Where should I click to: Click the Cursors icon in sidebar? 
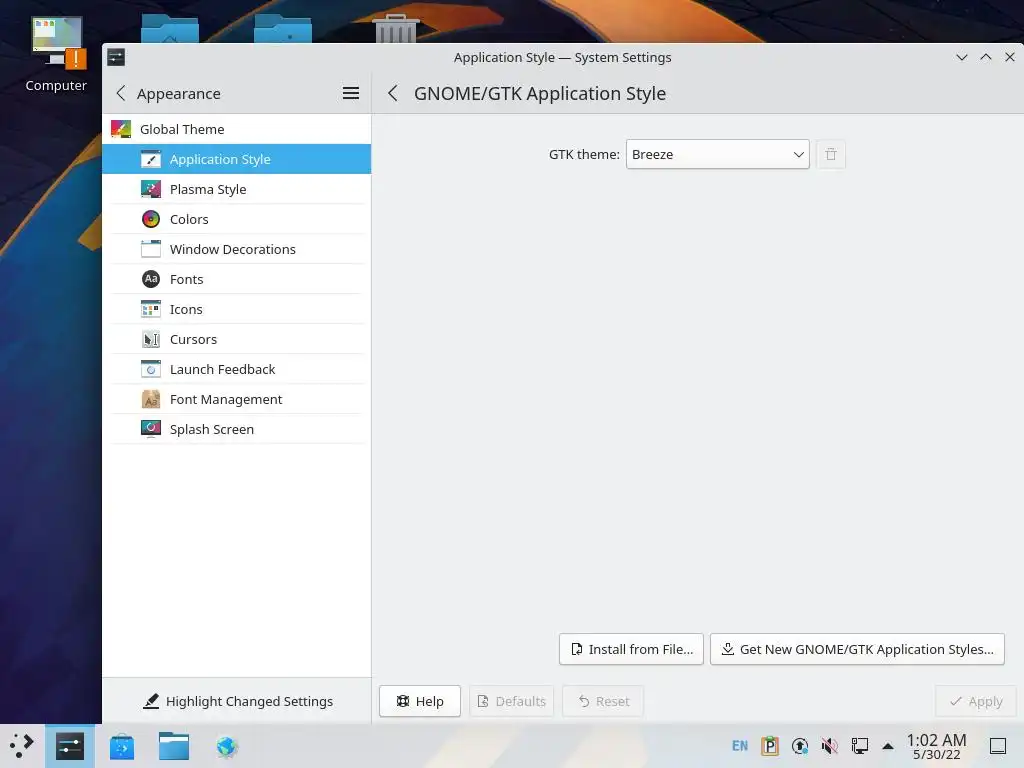pos(151,340)
